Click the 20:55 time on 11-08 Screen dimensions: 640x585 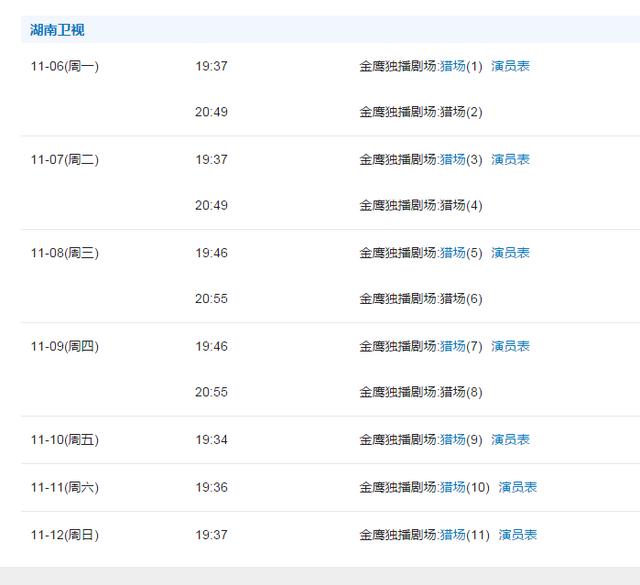coord(211,298)
